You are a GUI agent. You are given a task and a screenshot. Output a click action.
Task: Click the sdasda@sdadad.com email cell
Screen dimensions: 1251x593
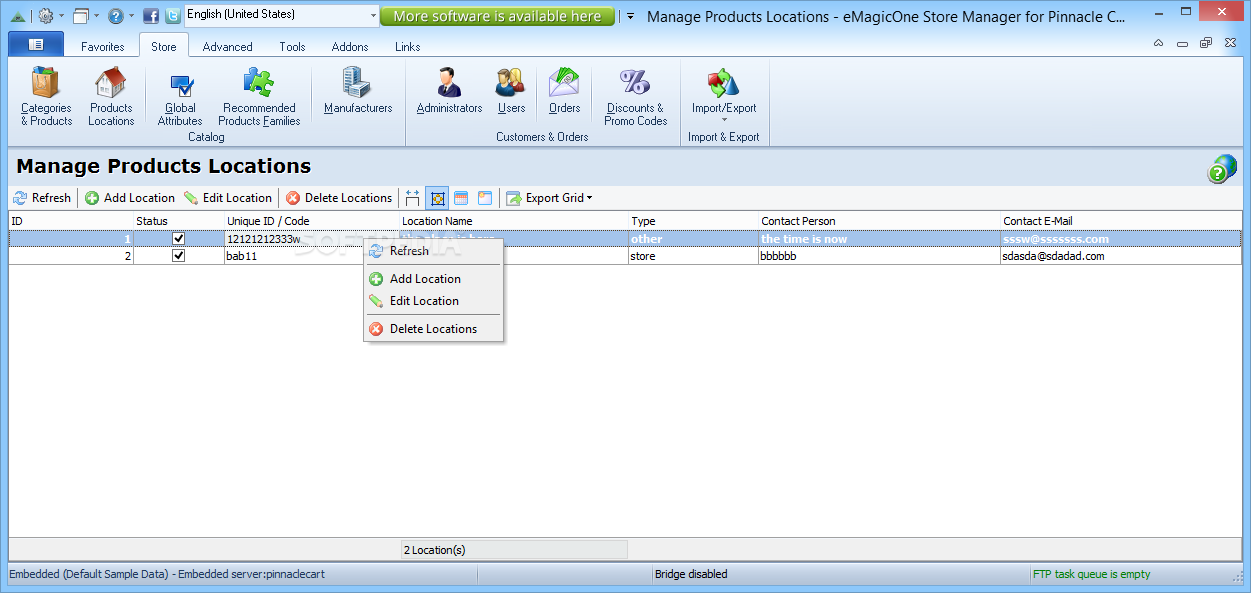tap(1121, 256)
